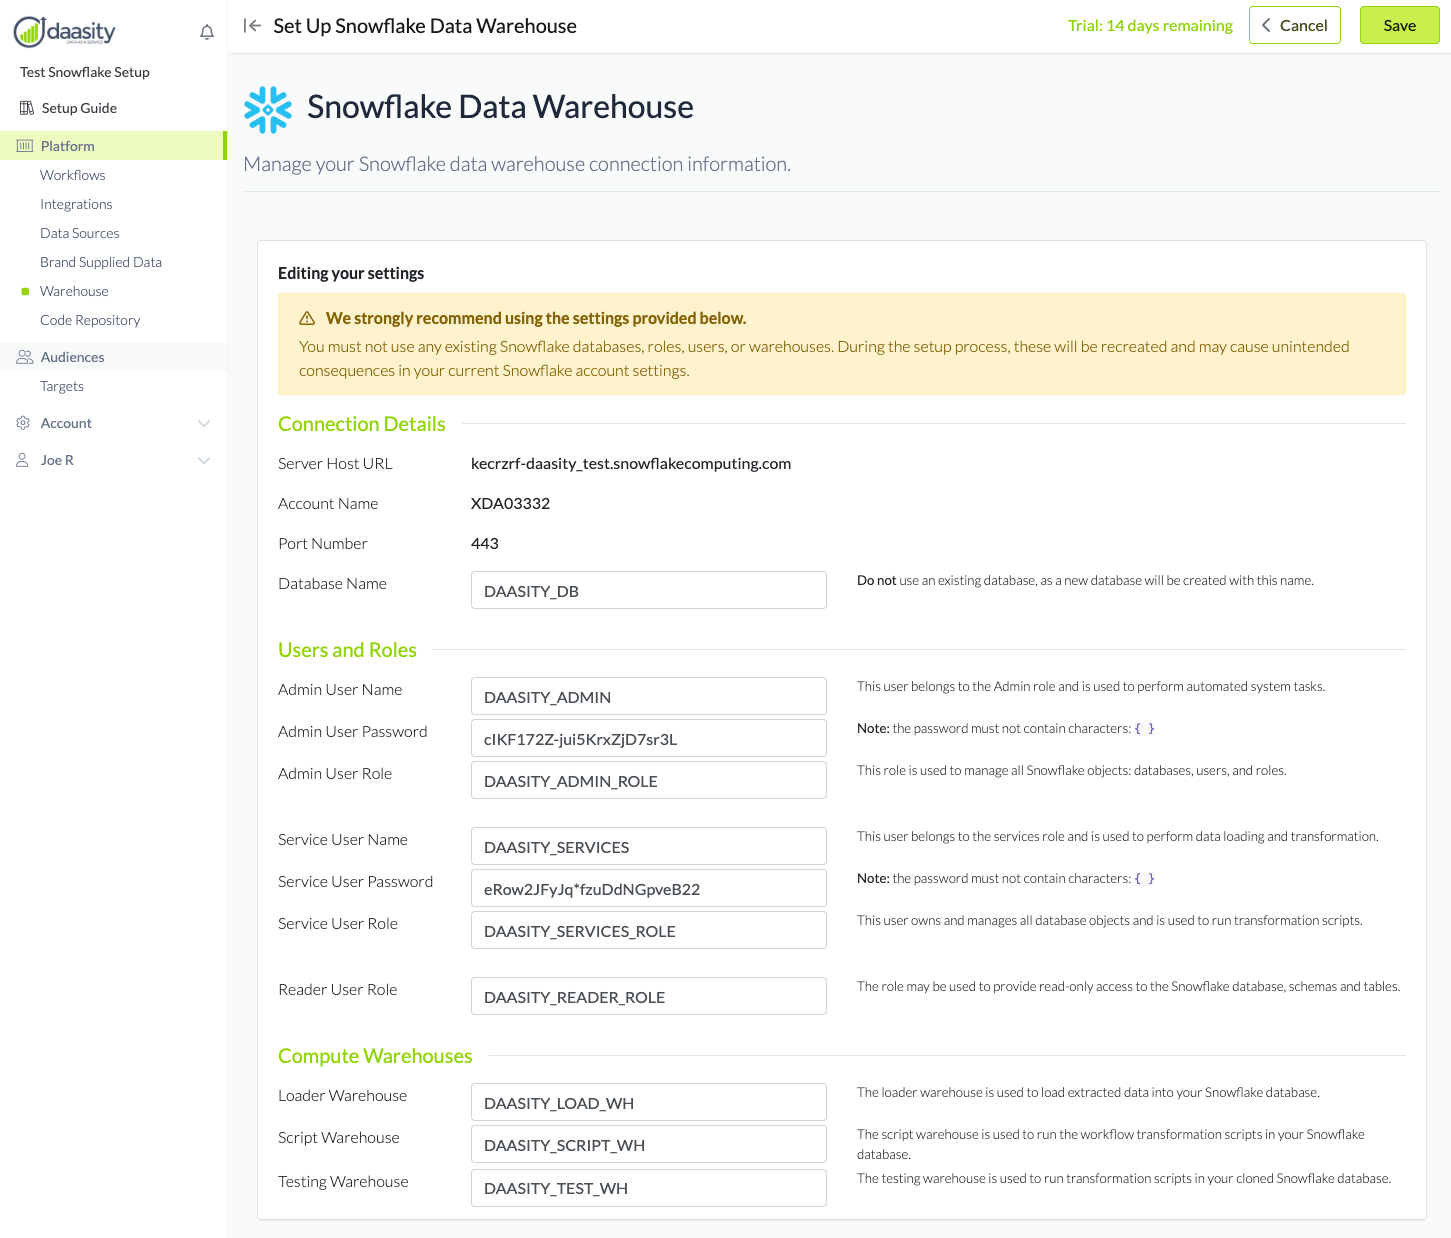Edit the Database Name field
Viewport: 1451px width, 1238px height.
[649, 590]
